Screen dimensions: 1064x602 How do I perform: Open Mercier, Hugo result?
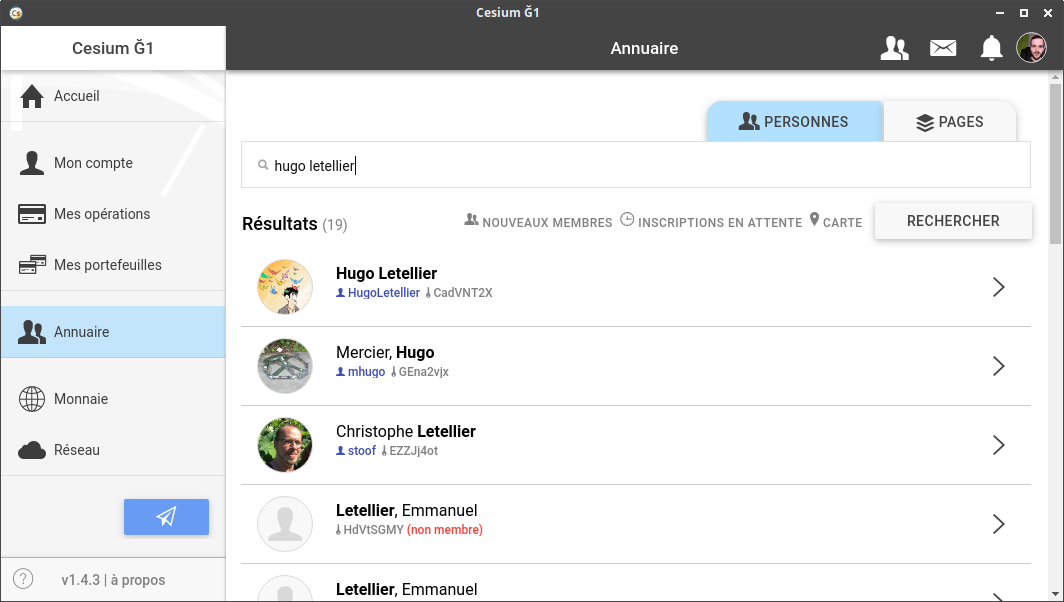coord(636,366)
